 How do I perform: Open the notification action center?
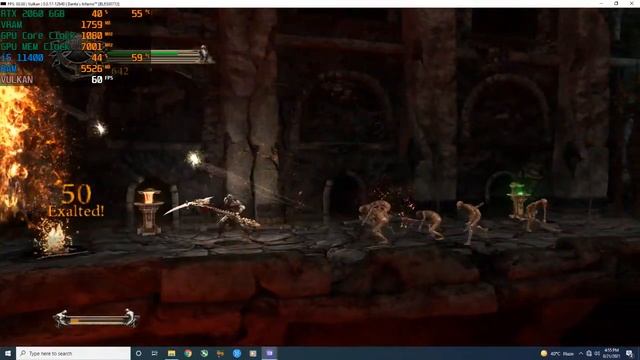pos(630,353)
